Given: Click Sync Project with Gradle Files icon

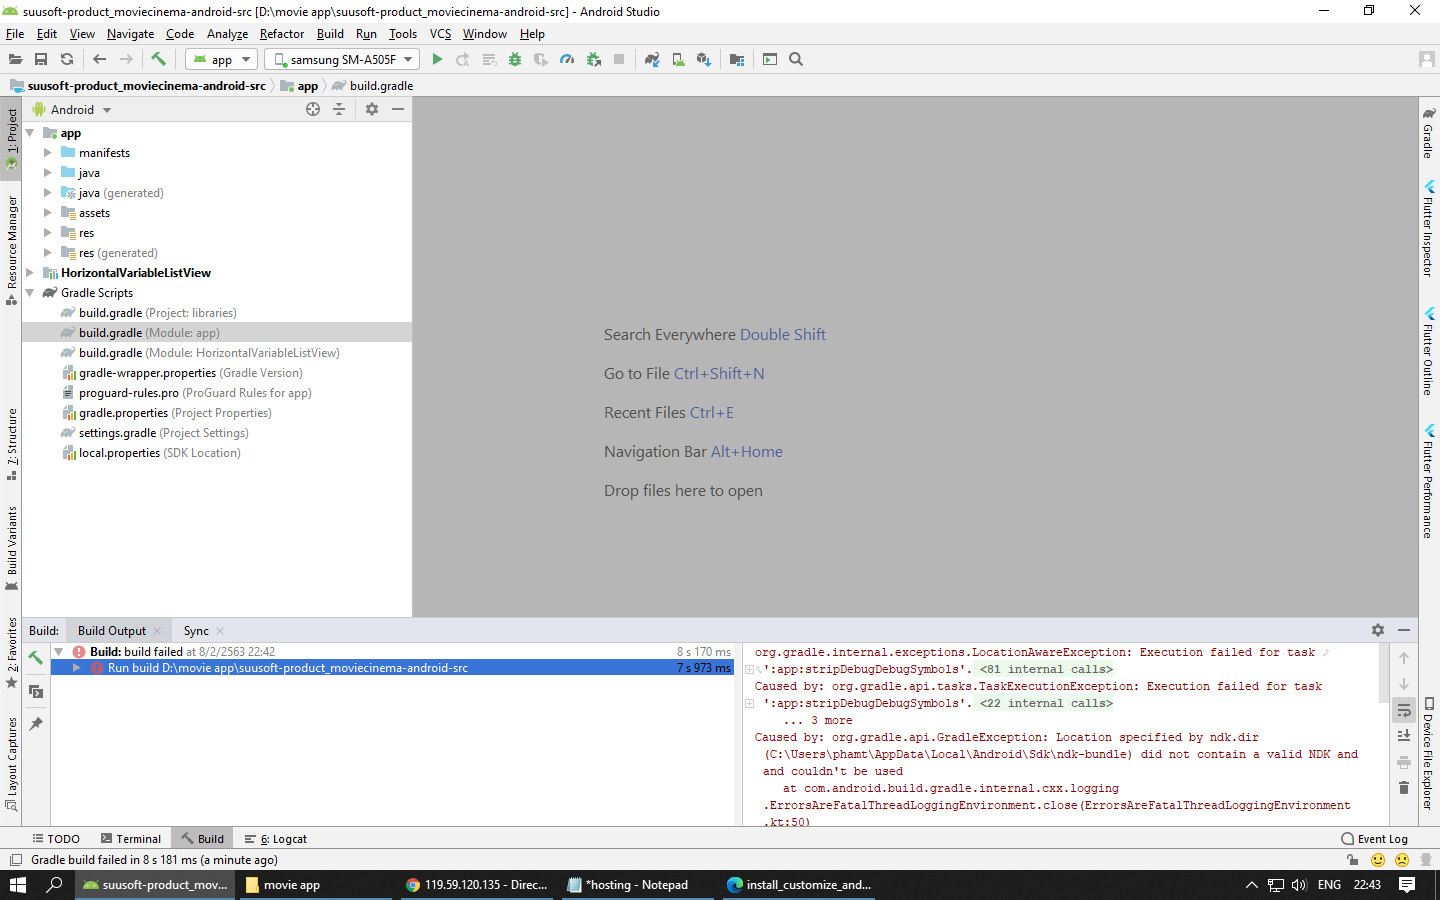Looking at the screenshot, I should 652,60.
